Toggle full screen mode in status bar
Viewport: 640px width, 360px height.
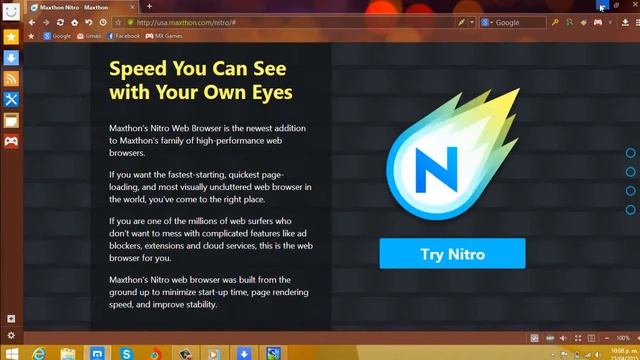click(578, 338)
